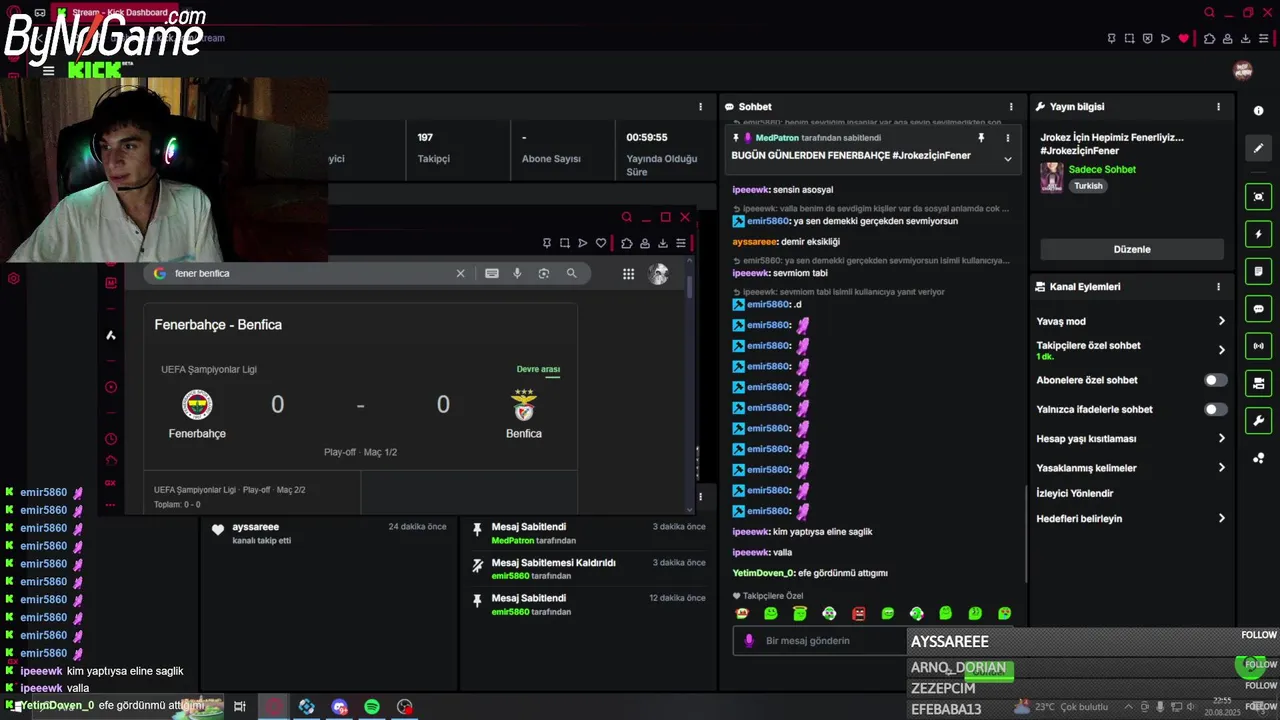
Task: Click the Turkish language tag
Action: (1088, 186)
